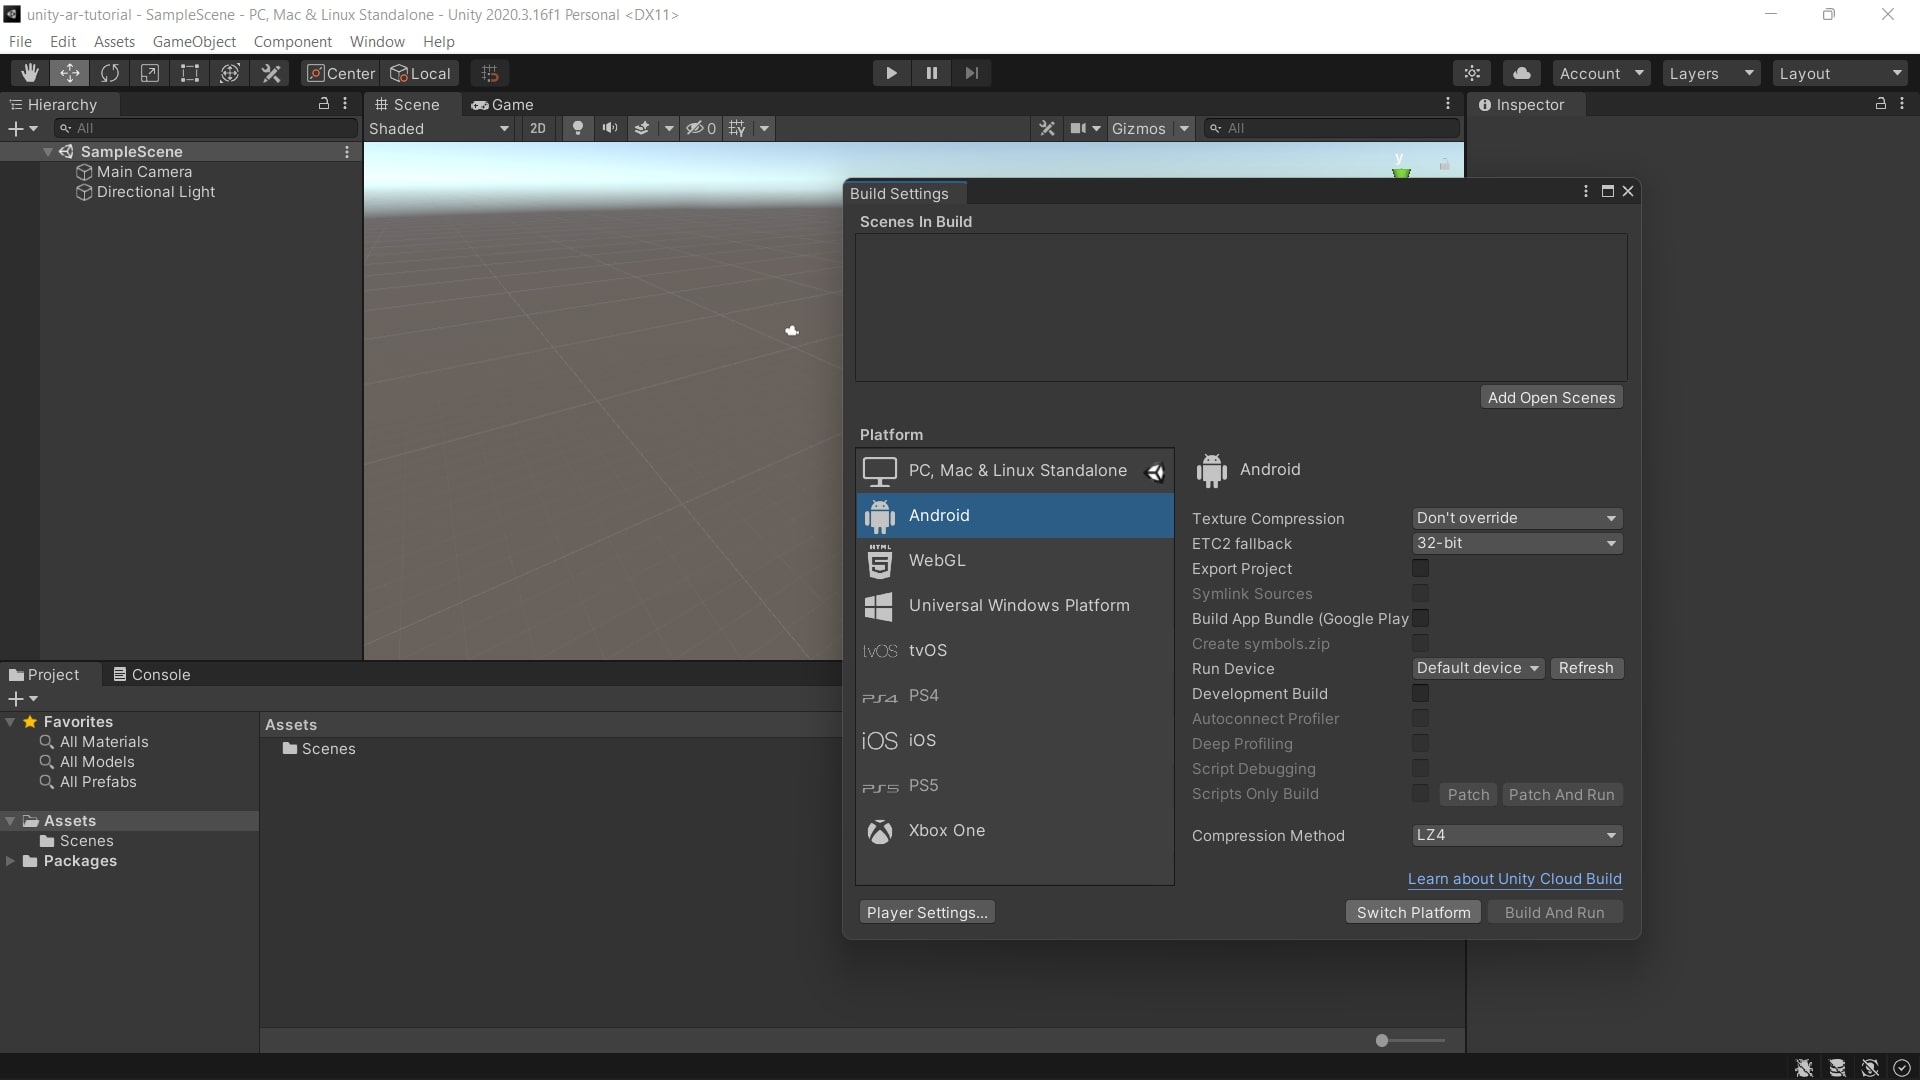1920x1080 pixels.
Task: Open Learn about Unity Cloud Build link
Action: point(1515,879)
